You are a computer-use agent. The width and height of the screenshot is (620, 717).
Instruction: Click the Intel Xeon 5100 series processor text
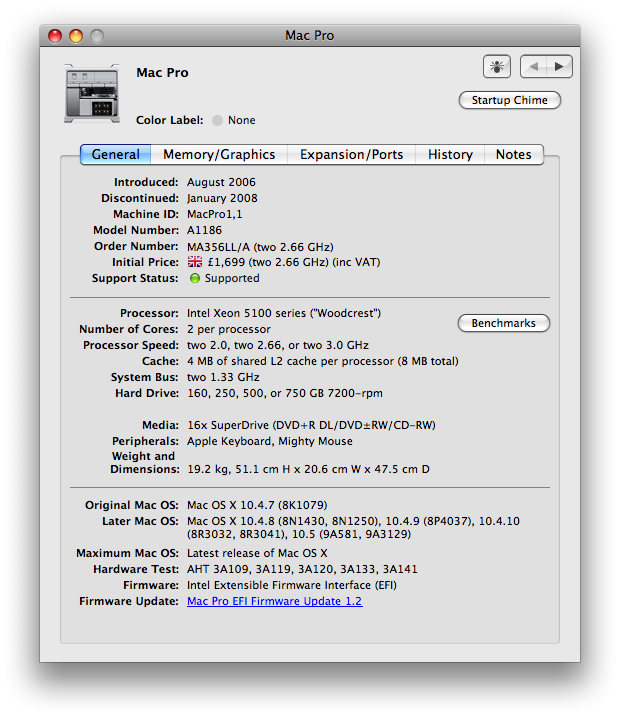(x=284, y=313)
